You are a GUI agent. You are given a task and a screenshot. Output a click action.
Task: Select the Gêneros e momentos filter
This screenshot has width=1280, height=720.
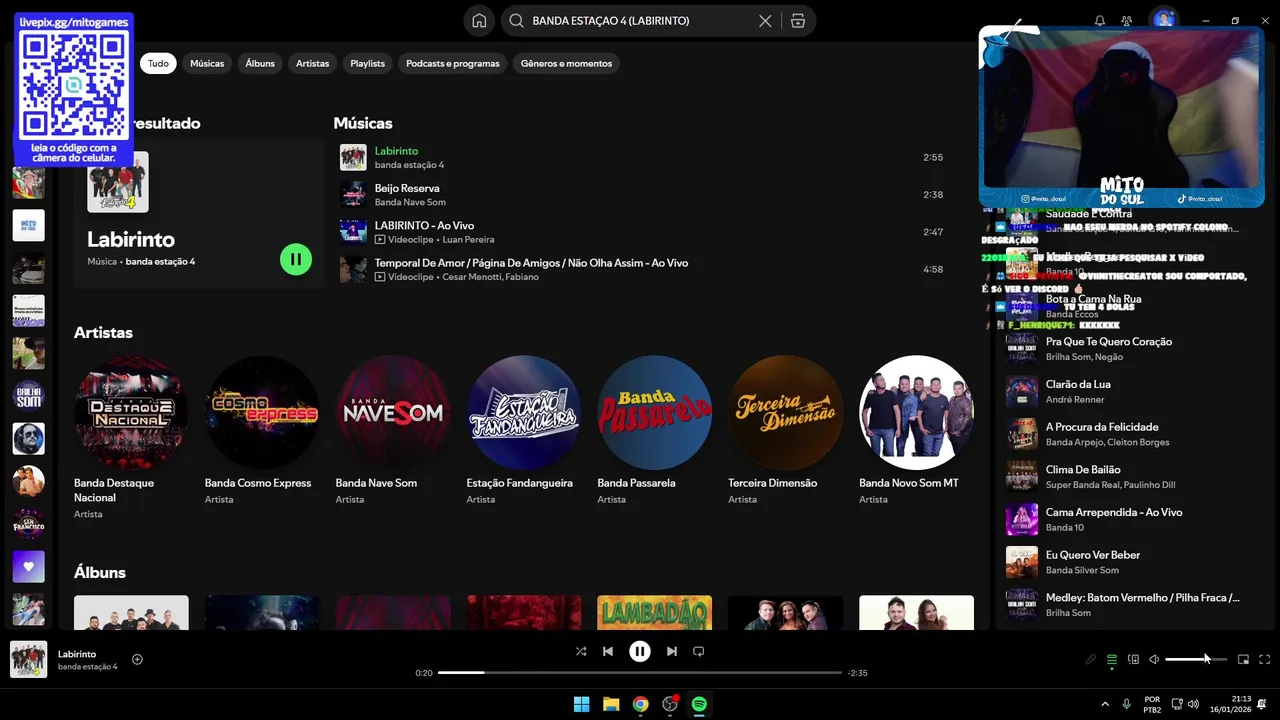point(566,63)
